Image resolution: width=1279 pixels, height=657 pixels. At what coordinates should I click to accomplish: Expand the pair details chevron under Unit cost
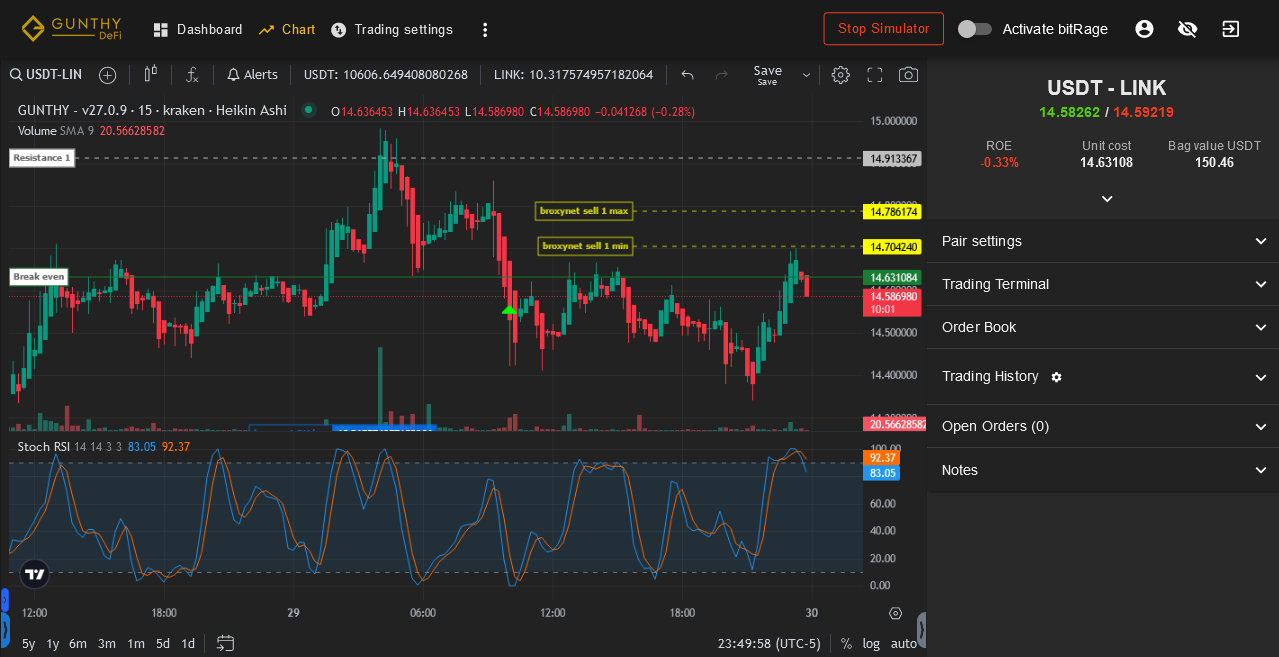pos(1107,199)
